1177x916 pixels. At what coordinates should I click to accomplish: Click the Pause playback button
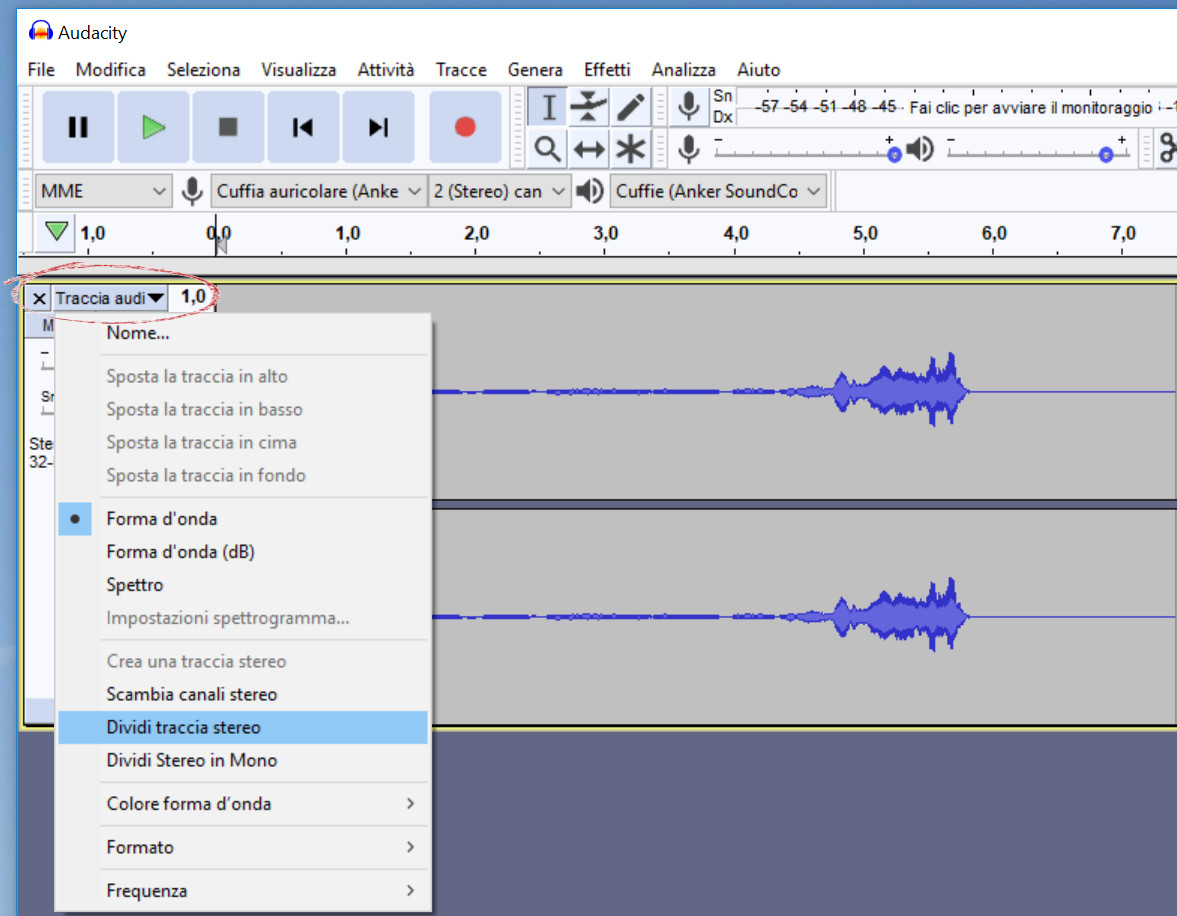[78, 127]
